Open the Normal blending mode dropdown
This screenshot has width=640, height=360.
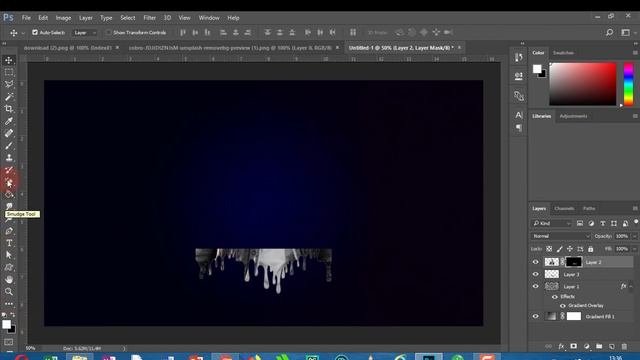click(560, 236)
